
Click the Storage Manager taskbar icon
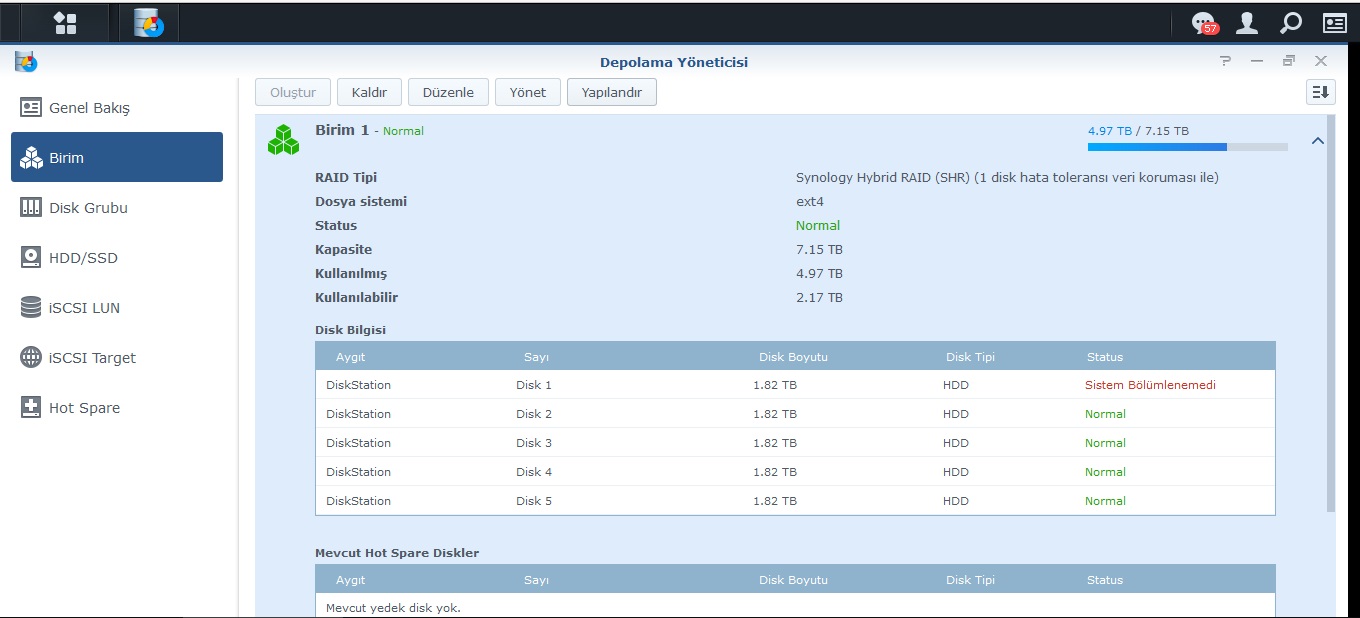(148, 22)
